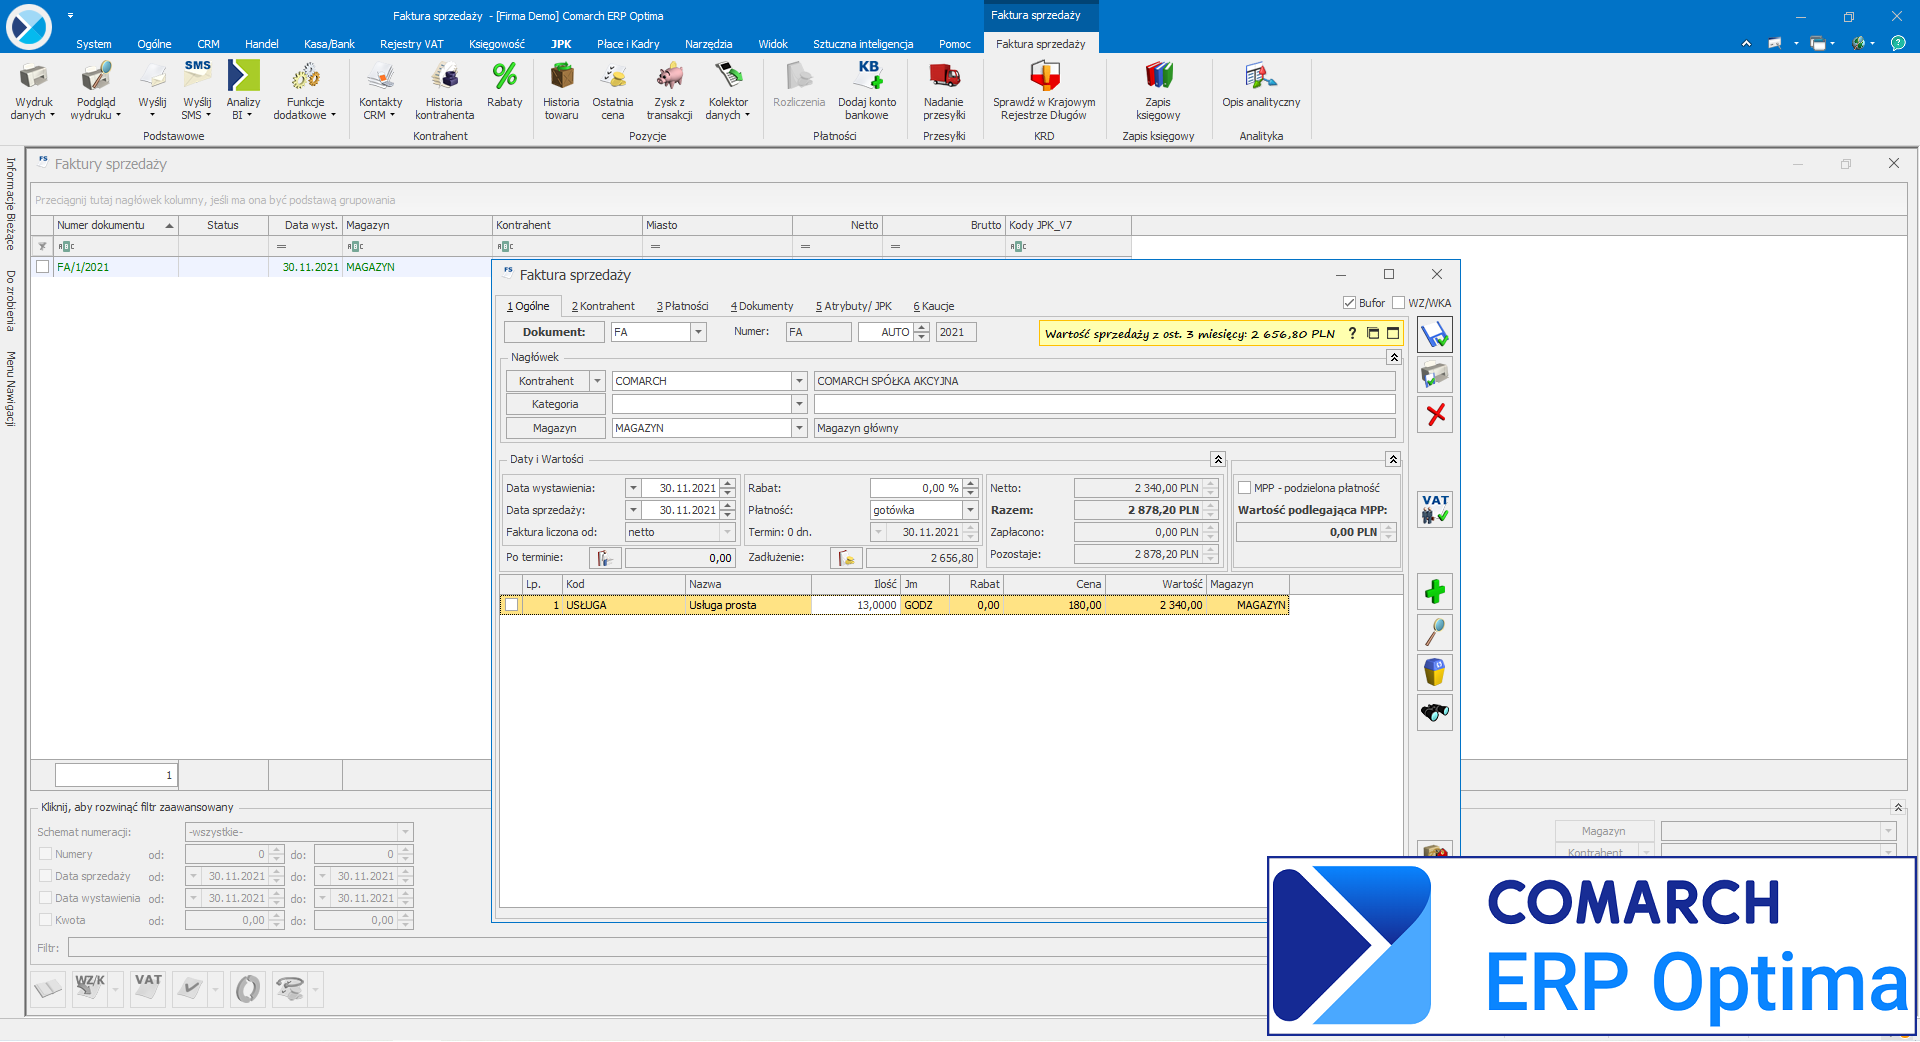Increase the Rabat percentage stepper
1920x1042 pixels.
(x=971, y=484)
